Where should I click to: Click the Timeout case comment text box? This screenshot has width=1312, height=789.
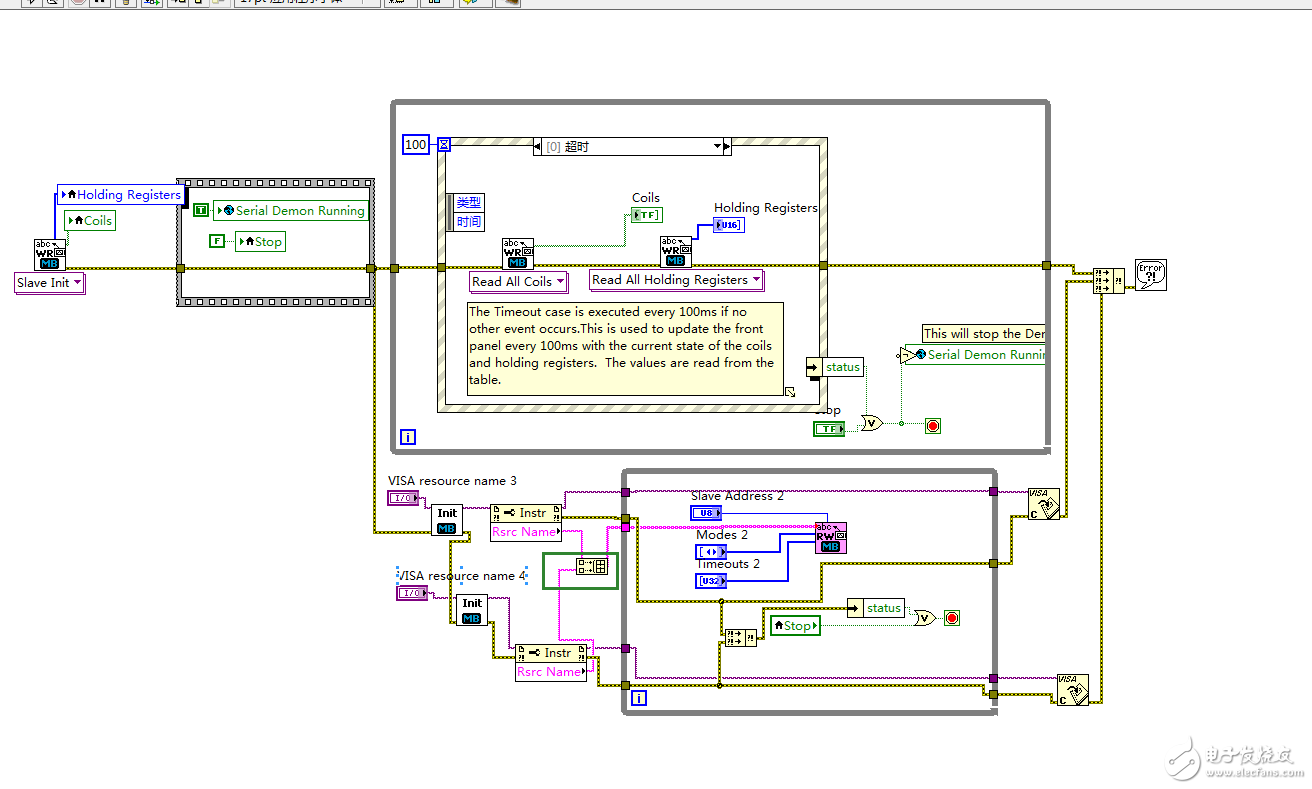click(625, 345)
